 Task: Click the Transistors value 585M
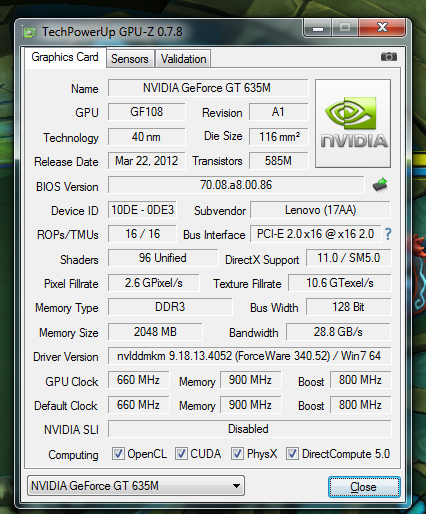pyautogui.click(x=278, y=161)
